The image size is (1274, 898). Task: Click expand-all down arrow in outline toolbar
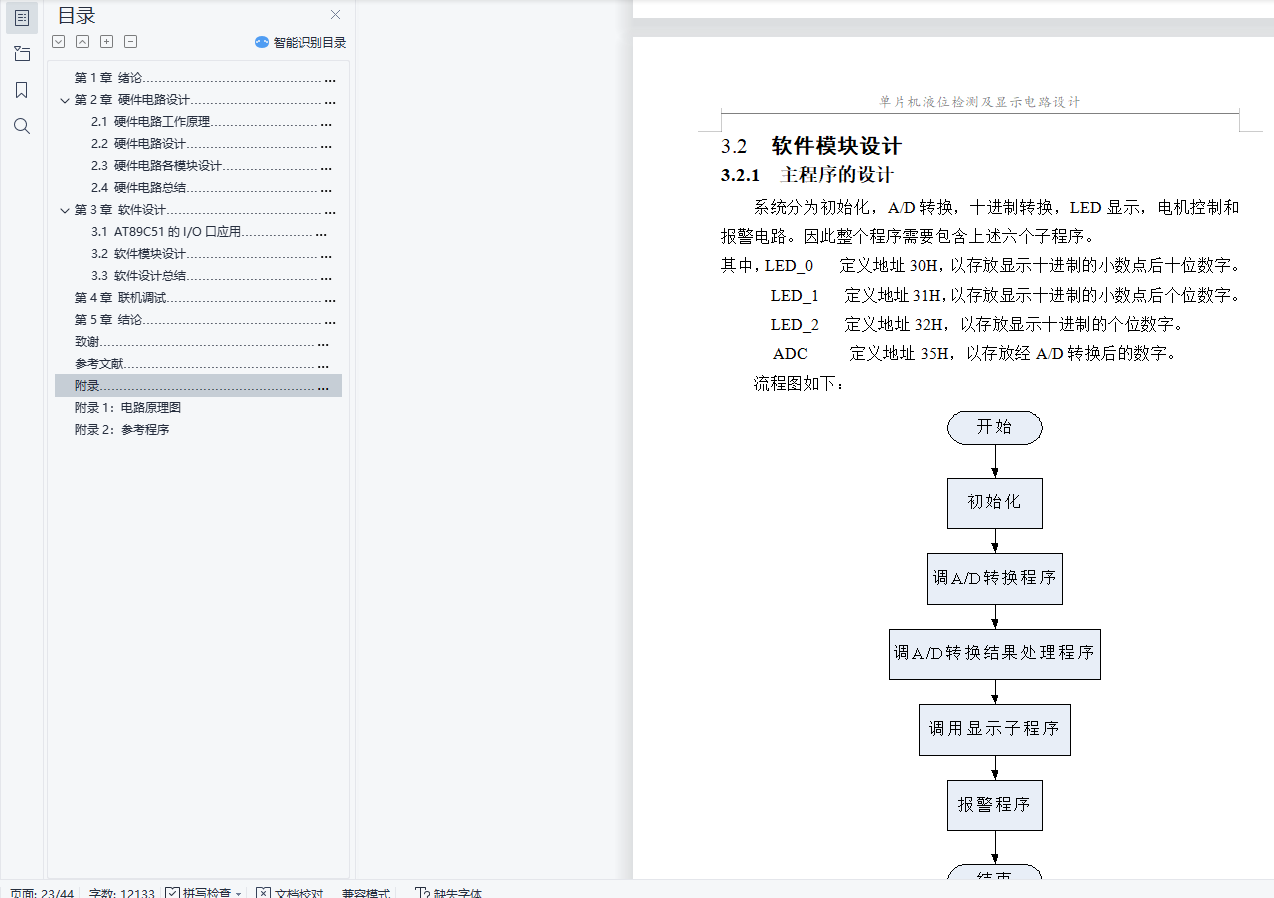[58, 42]
